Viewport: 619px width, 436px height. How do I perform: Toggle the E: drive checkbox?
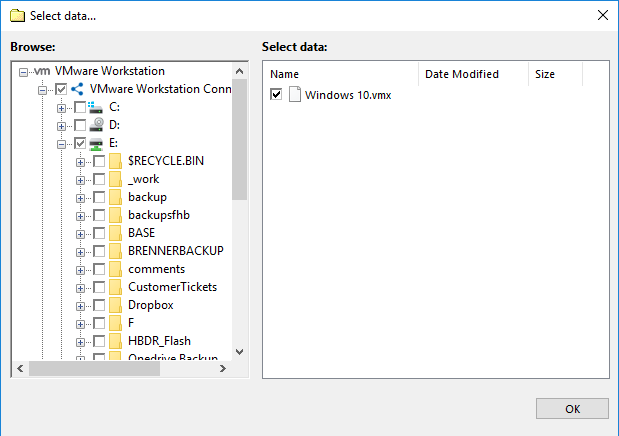tap(80, 143)
